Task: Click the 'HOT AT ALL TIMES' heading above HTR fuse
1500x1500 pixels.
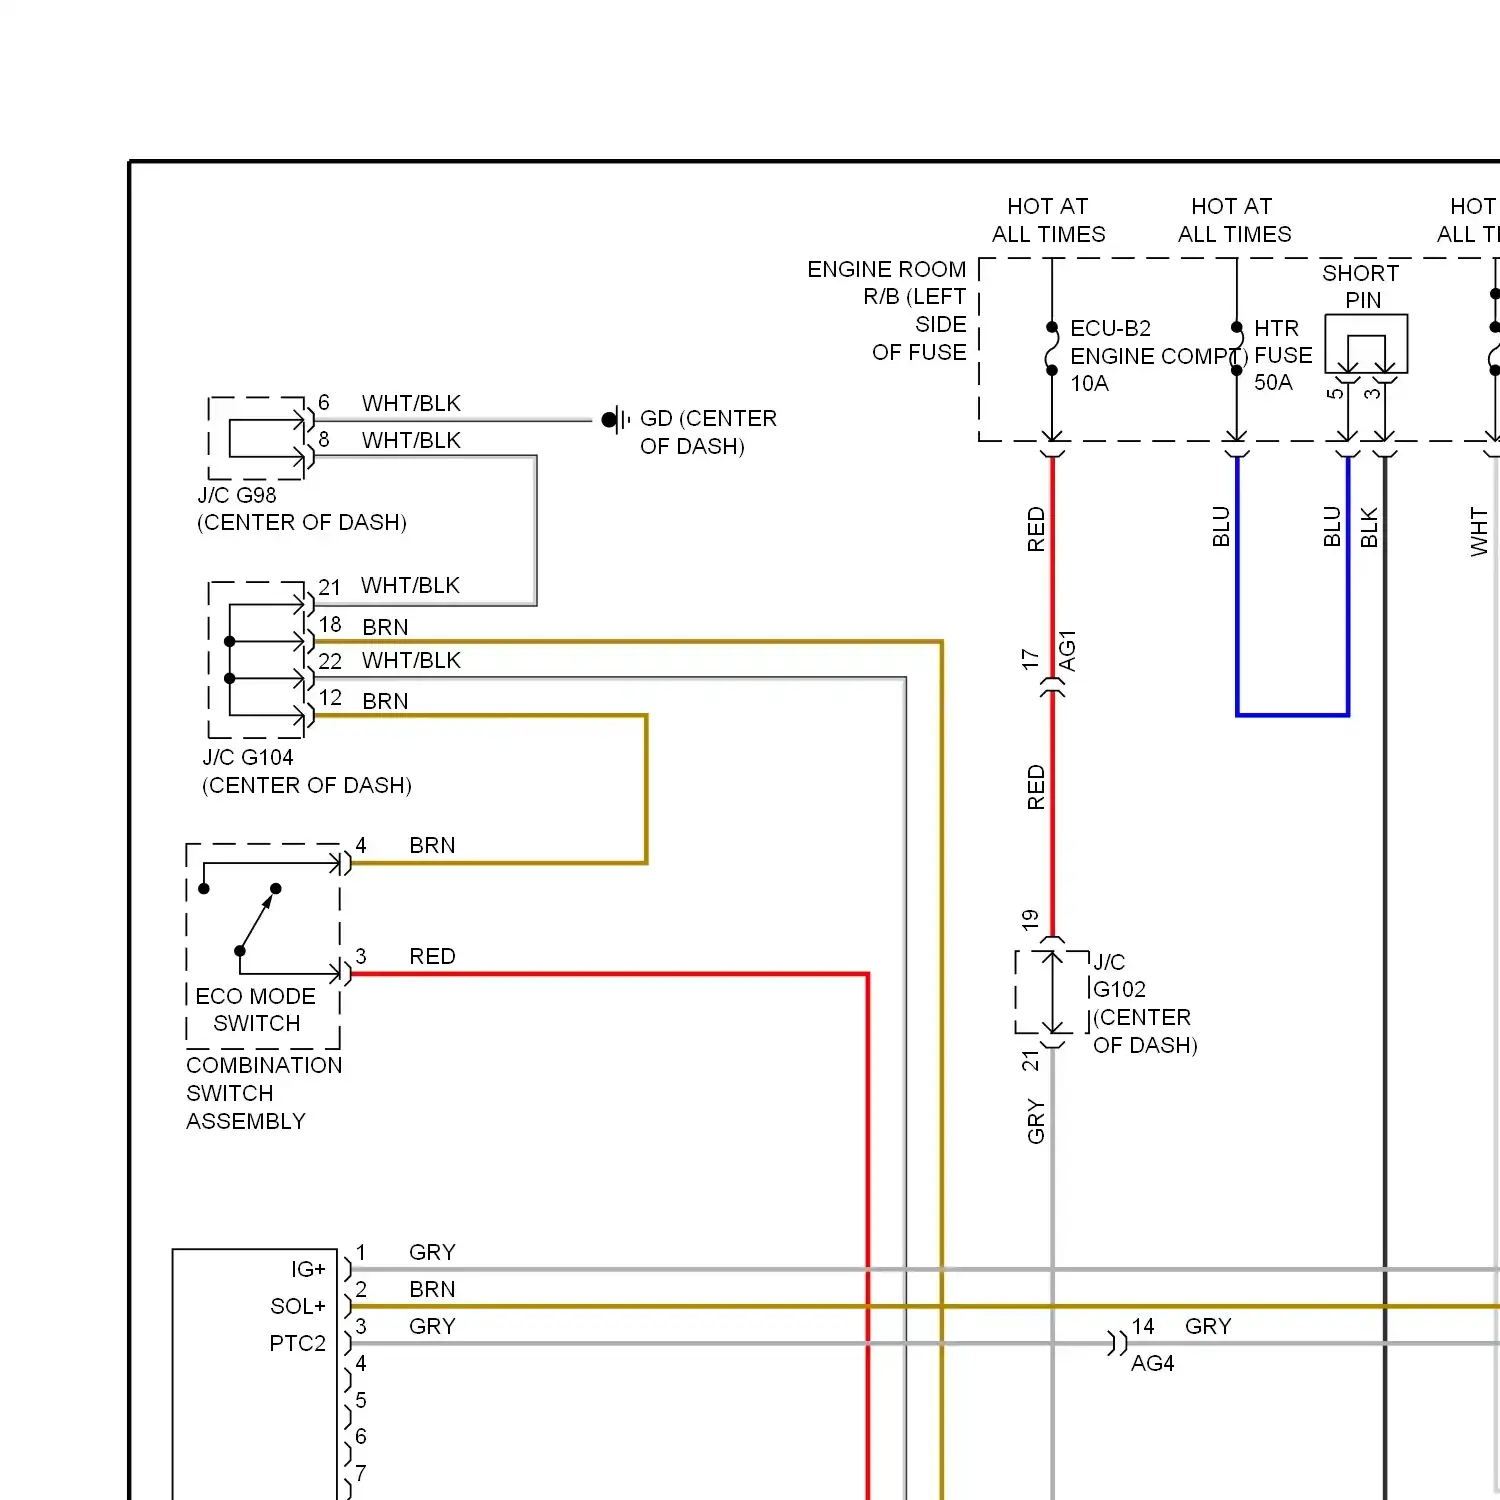Action: [x=1234, y=220]
